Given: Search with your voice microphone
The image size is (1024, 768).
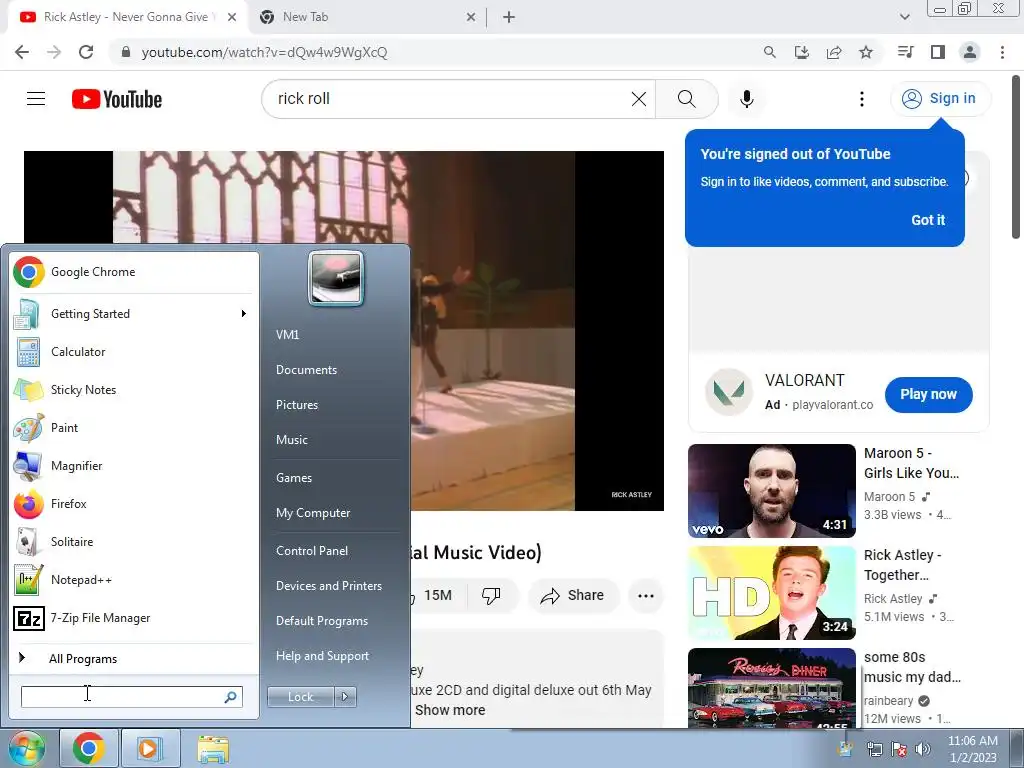Looking at the screenshot, I should [x=747, y=99].
